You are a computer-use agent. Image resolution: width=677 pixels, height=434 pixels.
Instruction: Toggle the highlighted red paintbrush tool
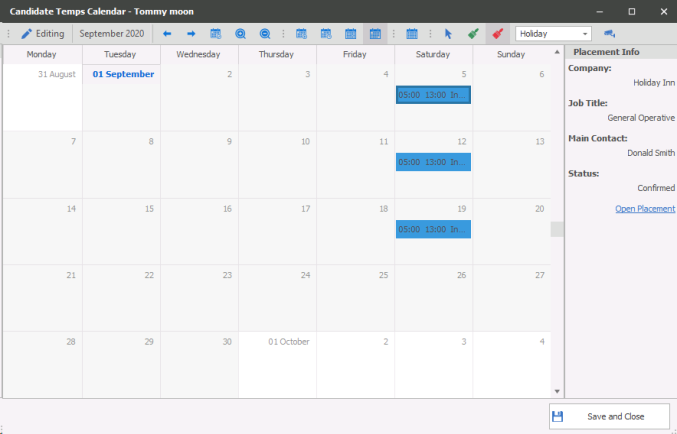pyautogui.click(x=497, y=34)
